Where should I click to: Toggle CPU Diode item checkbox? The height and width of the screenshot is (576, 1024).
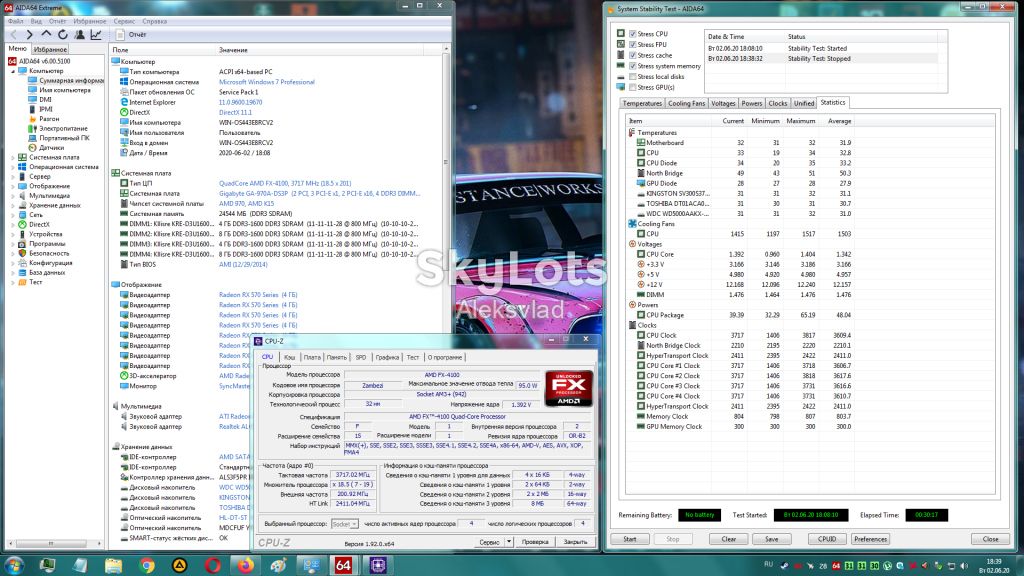coord(641,163)
